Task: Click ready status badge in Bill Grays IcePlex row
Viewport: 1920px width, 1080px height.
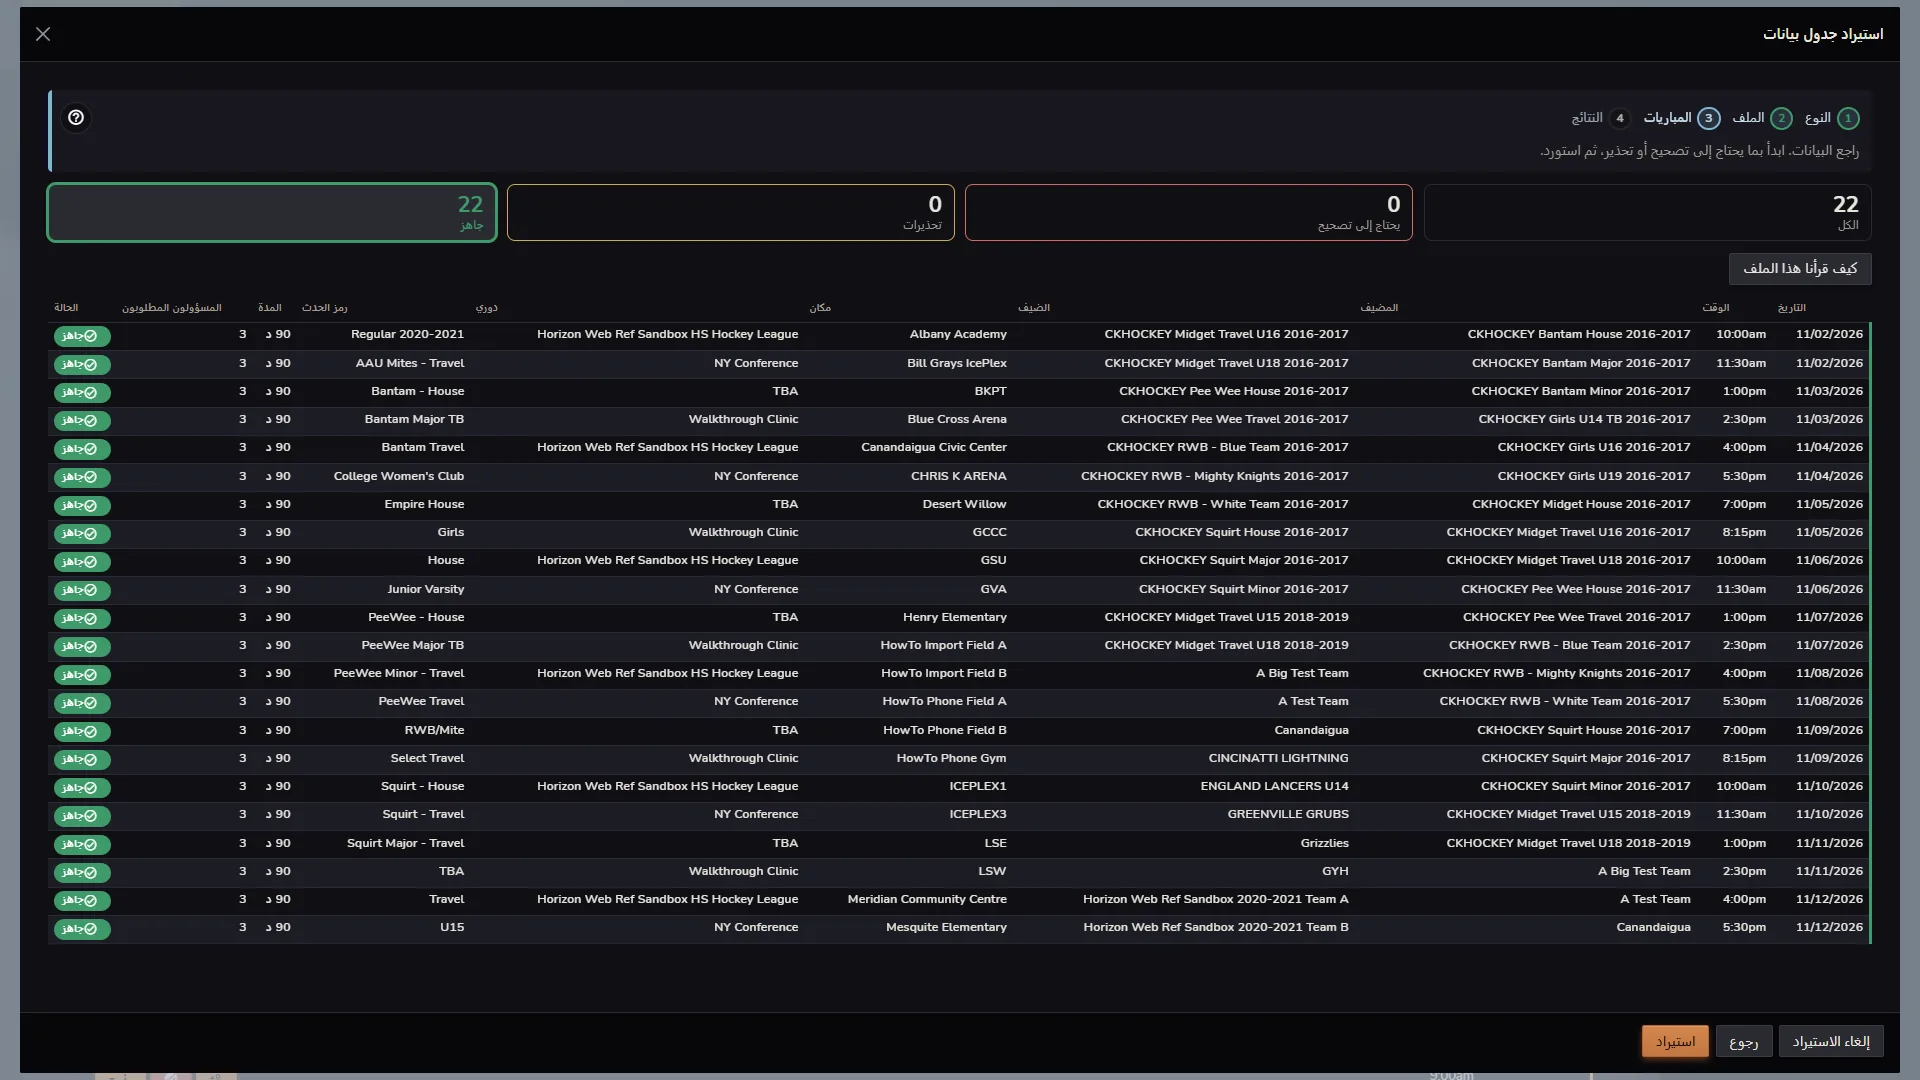Action: click(x=82, y=364)
